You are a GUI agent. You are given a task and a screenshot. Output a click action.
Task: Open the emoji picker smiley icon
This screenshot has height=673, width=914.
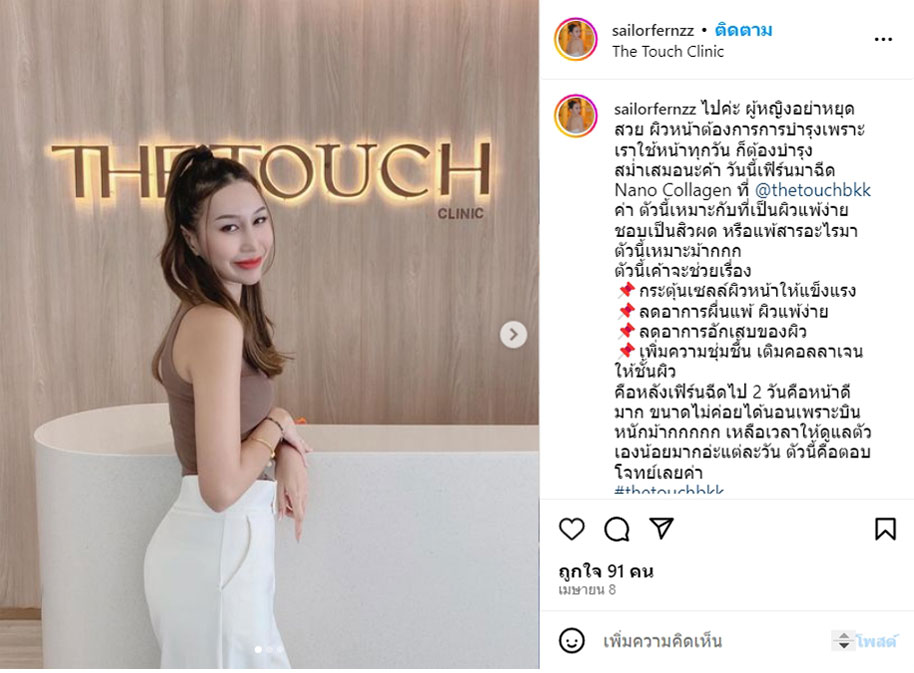571,640
